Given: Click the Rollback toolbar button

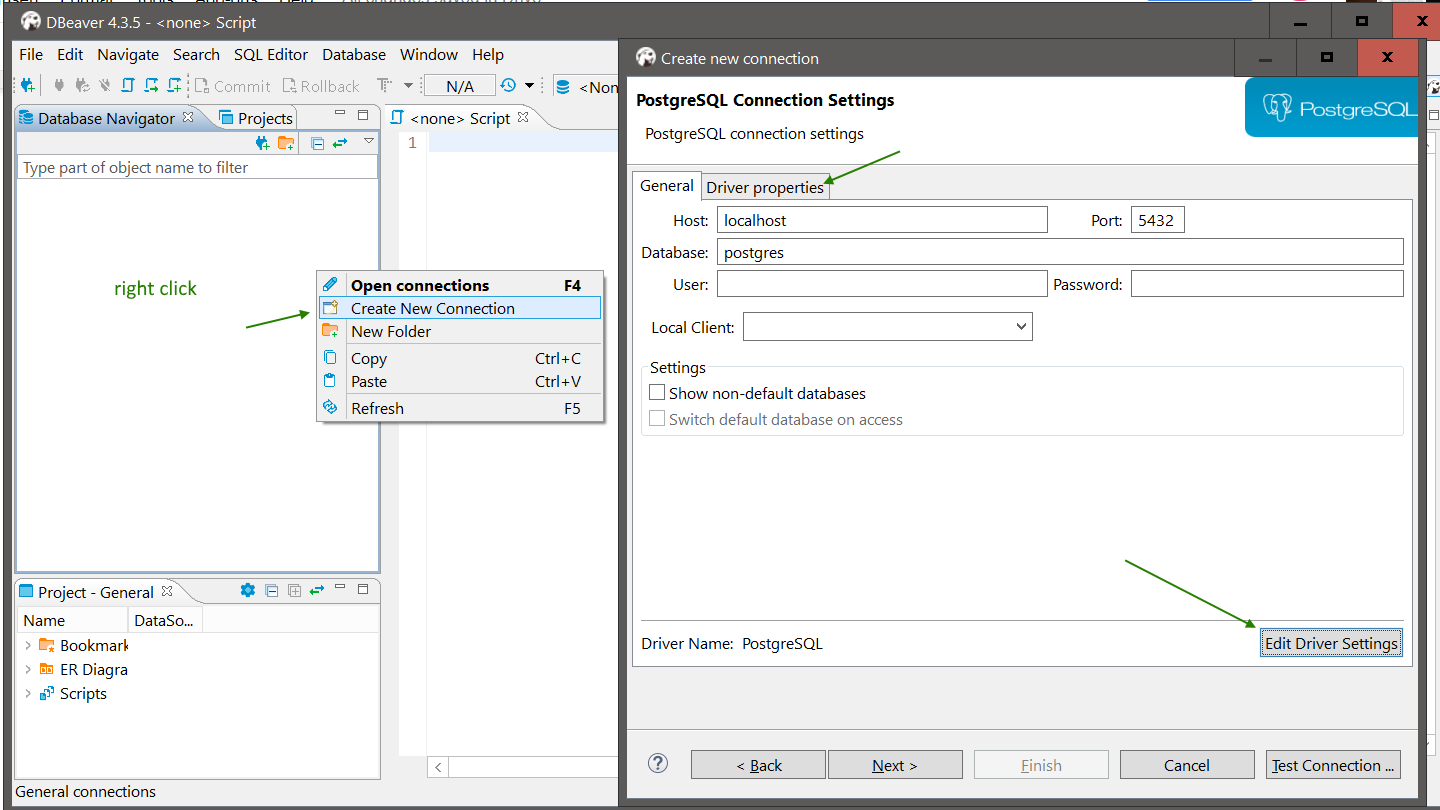Looking at the screenshot, I should (x=320, y=86).
